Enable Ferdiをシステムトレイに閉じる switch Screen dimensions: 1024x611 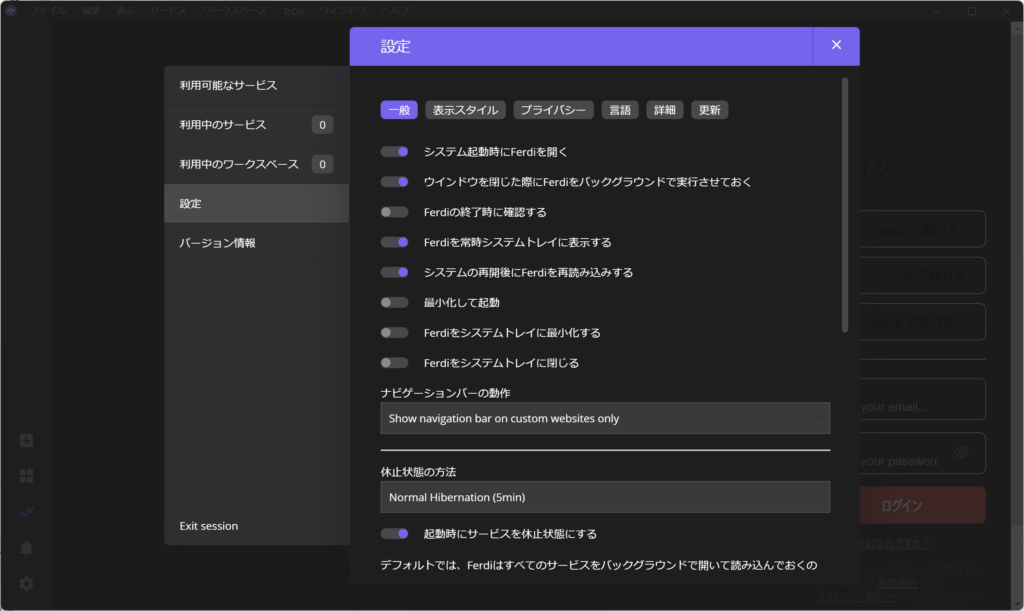(x=394, y=362)
